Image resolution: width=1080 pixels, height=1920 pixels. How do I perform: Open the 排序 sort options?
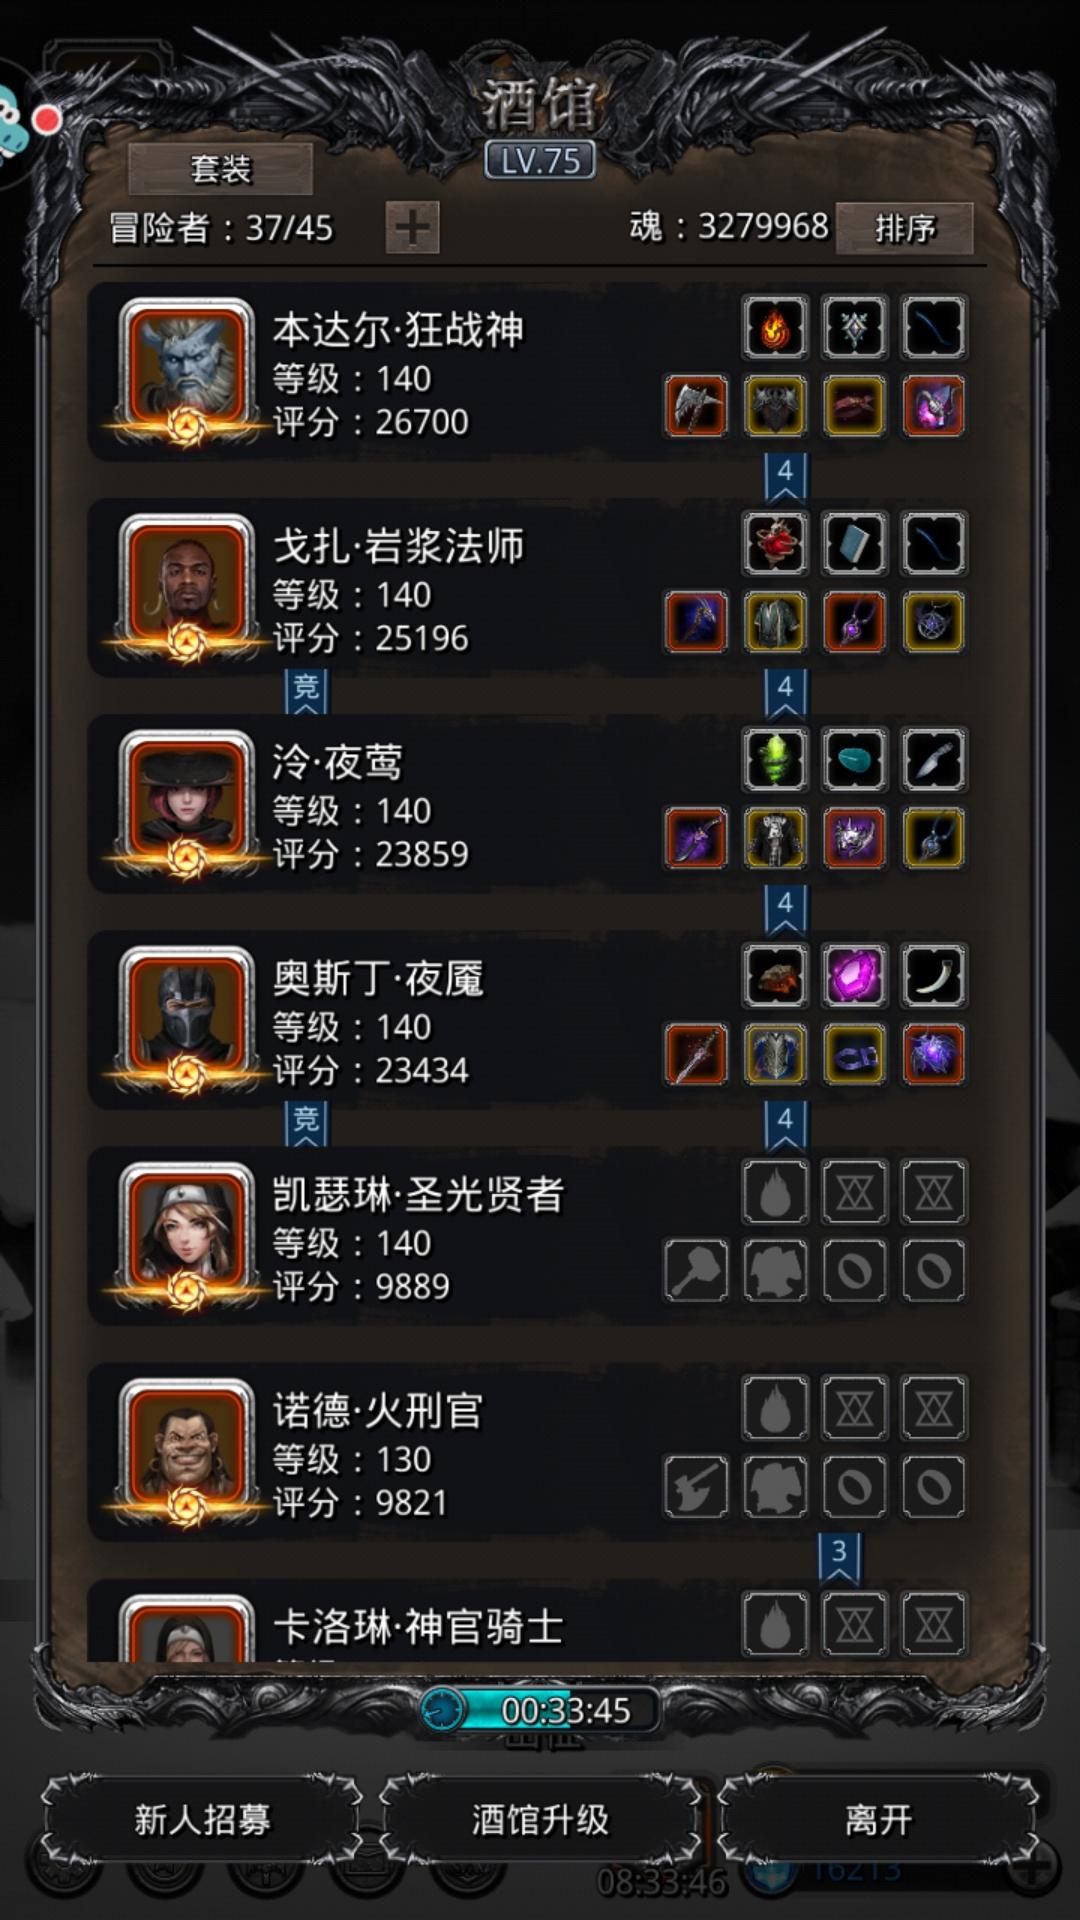(x=905, y=228)
